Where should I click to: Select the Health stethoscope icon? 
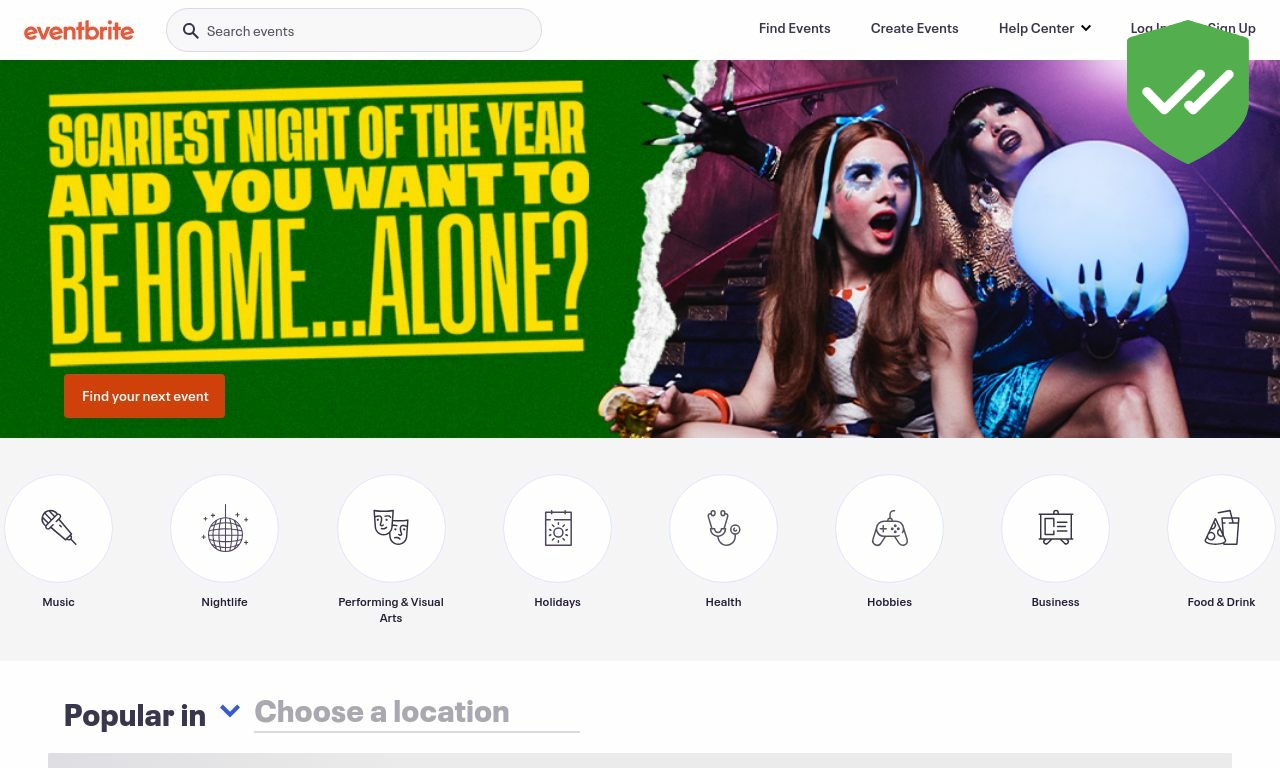click(723, 528)
